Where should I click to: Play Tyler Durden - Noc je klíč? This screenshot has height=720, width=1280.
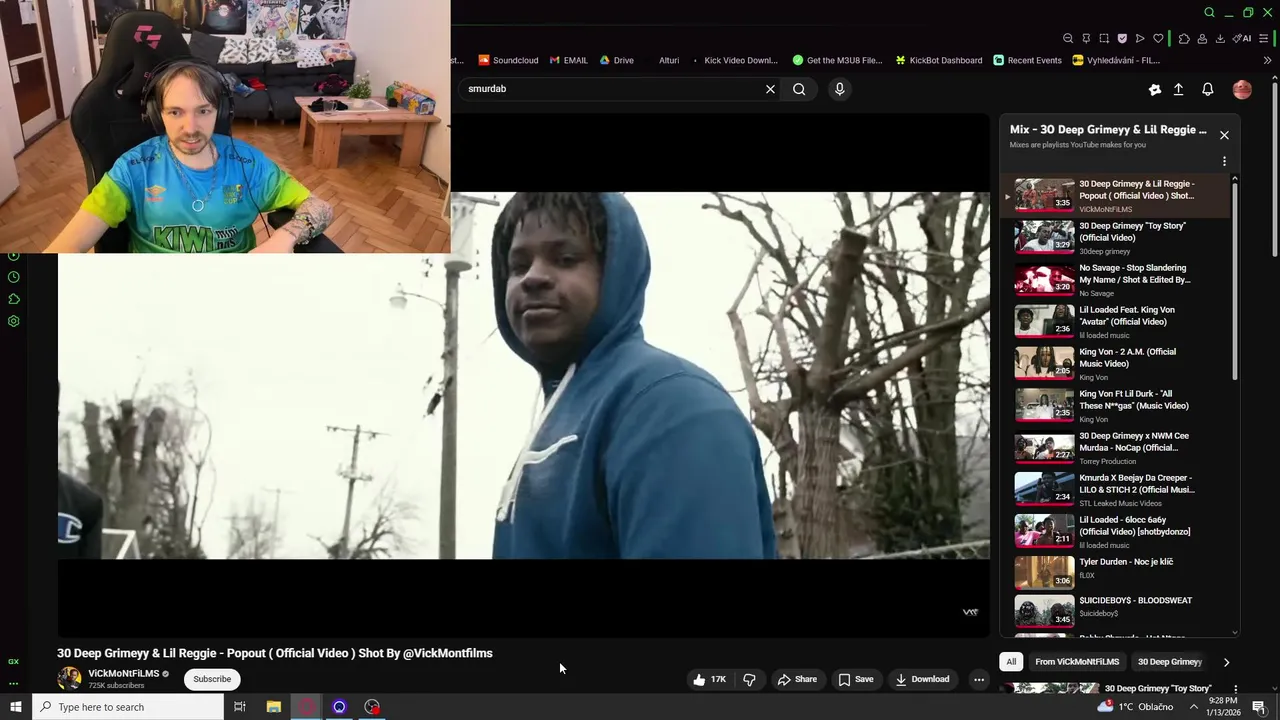[x=1115, y=572]
